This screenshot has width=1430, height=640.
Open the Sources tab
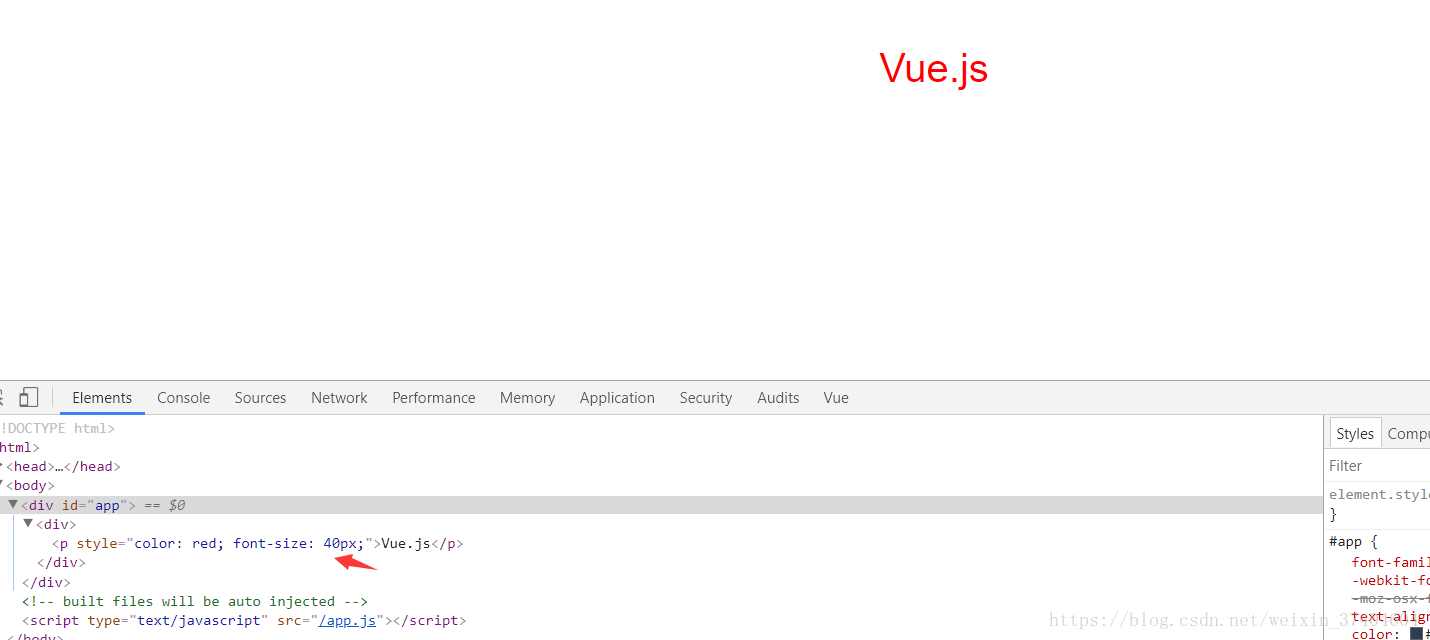261,398
